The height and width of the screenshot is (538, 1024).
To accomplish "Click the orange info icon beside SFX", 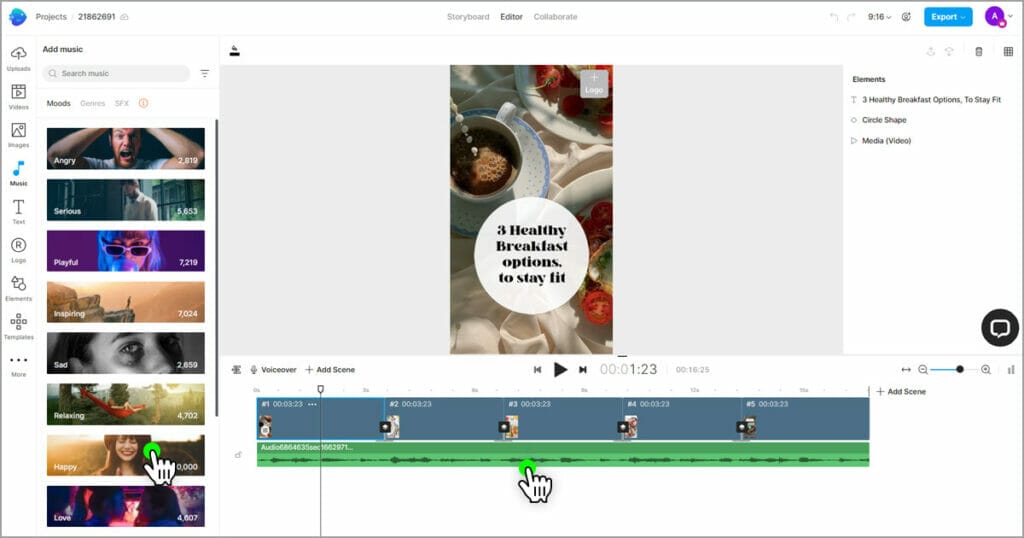I will [x=144, y=103].
